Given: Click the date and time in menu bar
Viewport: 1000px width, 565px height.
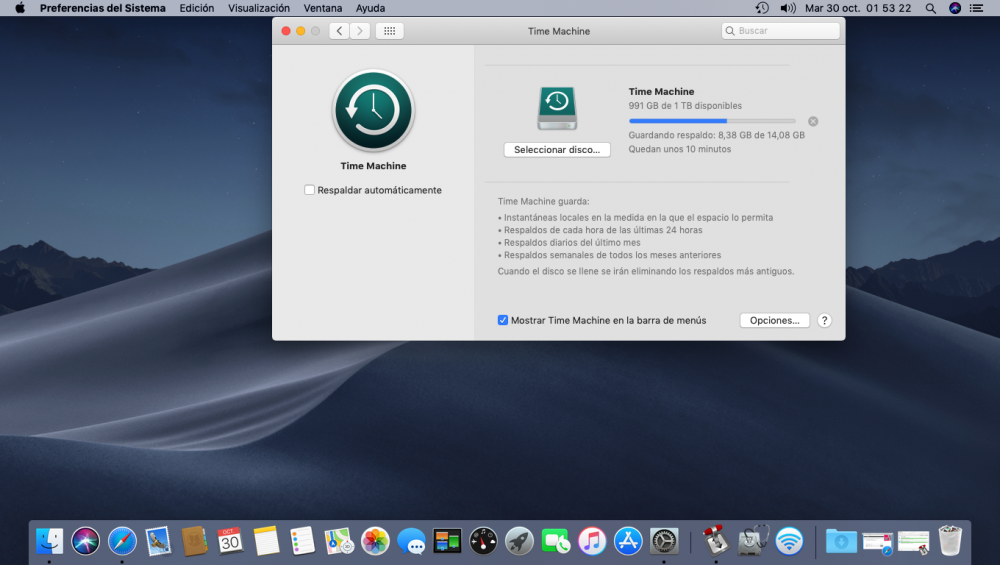Looking at the screenshot, I should pyautogui.click(x=858, y=8).
